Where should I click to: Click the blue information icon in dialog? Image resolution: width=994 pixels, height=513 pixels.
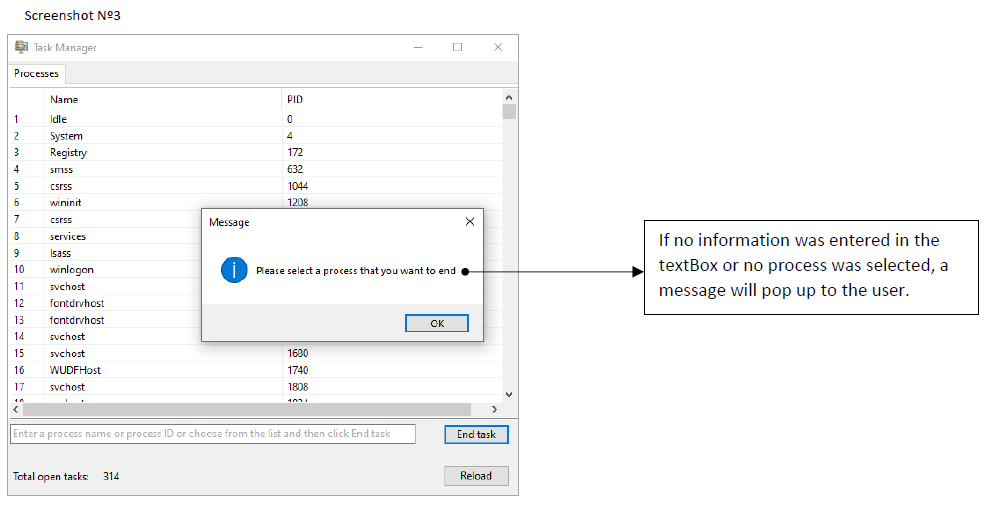[x=234, y=270]
